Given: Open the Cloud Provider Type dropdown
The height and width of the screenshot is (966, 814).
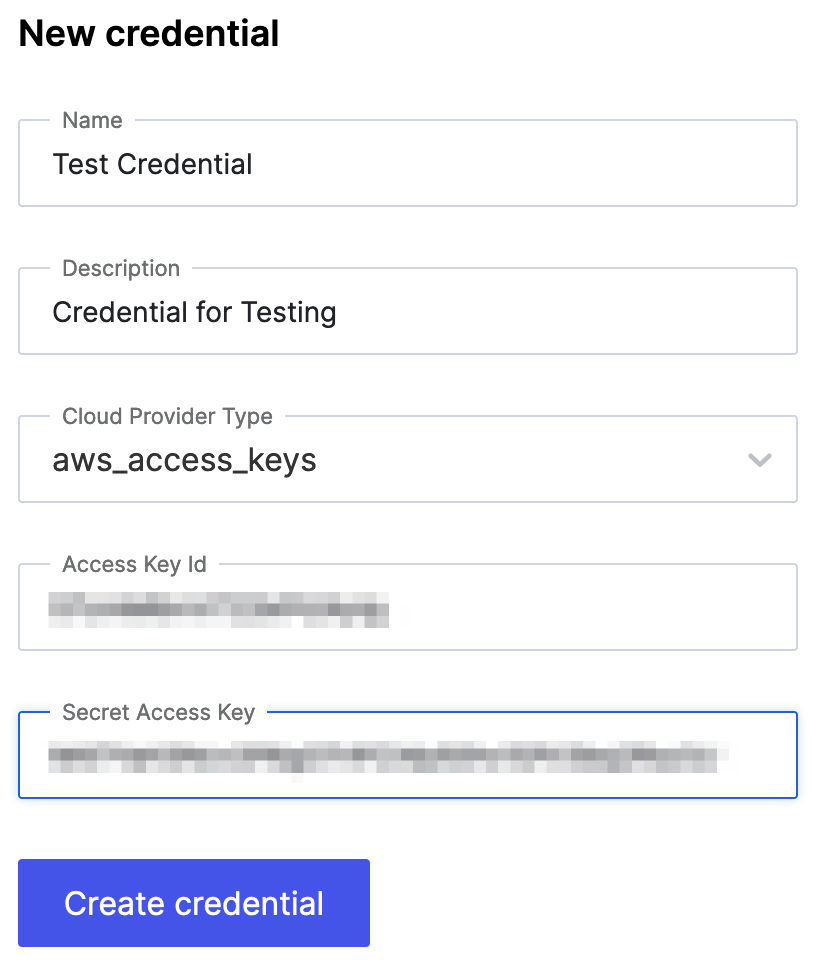Looking at the screenshot, I should pos(407,460).
